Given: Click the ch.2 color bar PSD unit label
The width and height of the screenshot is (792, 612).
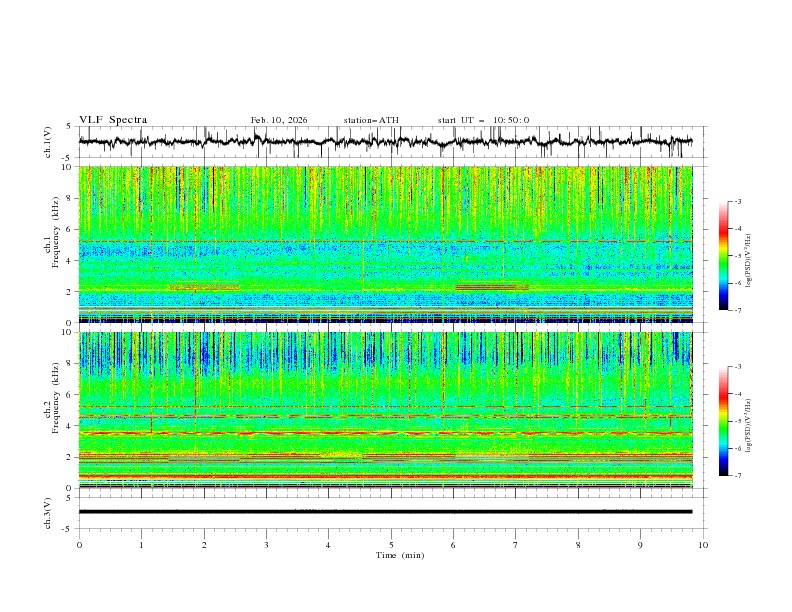Looking at the screenshot, I should (x=748, y=425).
